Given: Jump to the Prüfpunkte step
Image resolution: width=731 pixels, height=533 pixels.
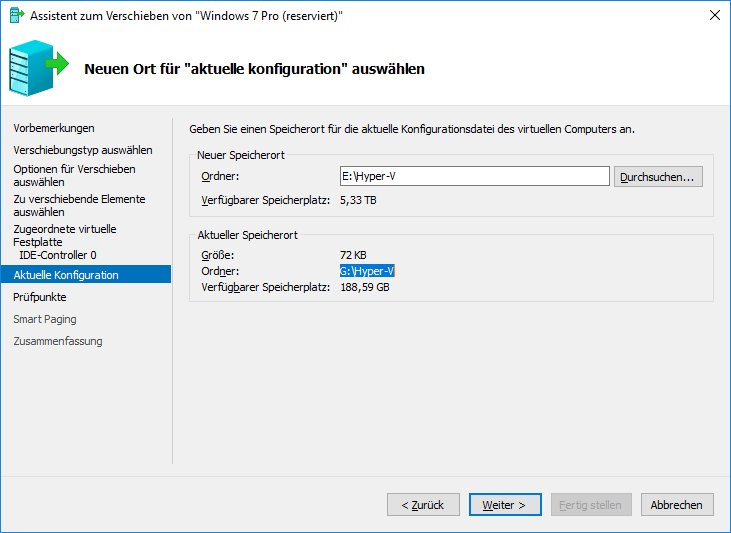Looking at the screenshot, I should 40,297.
